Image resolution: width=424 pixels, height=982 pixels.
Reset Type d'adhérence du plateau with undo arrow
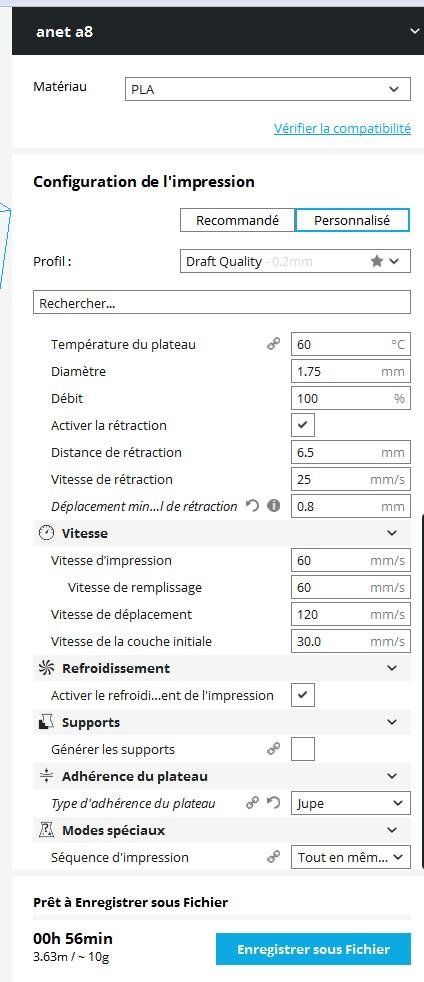pos(273,803)
